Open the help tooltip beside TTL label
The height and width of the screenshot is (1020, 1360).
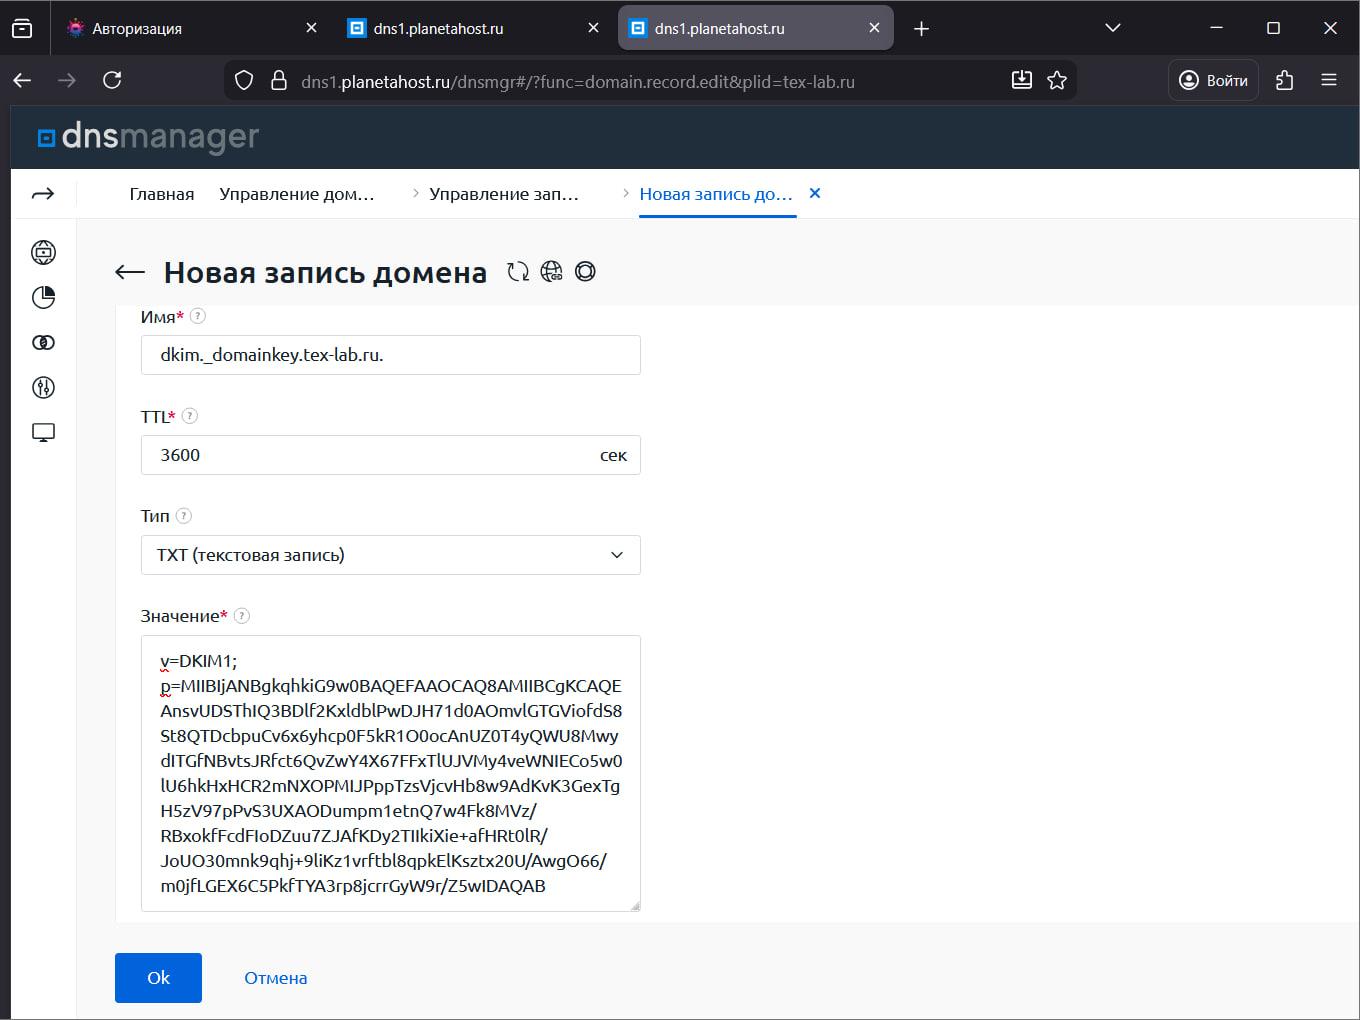pos(190,415)
